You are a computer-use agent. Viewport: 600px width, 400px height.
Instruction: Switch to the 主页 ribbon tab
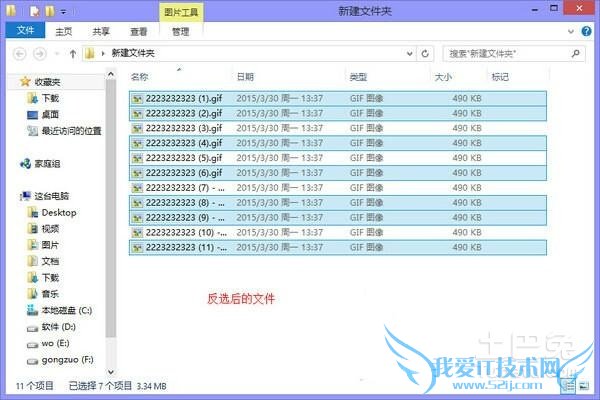(x=64, y=31)
